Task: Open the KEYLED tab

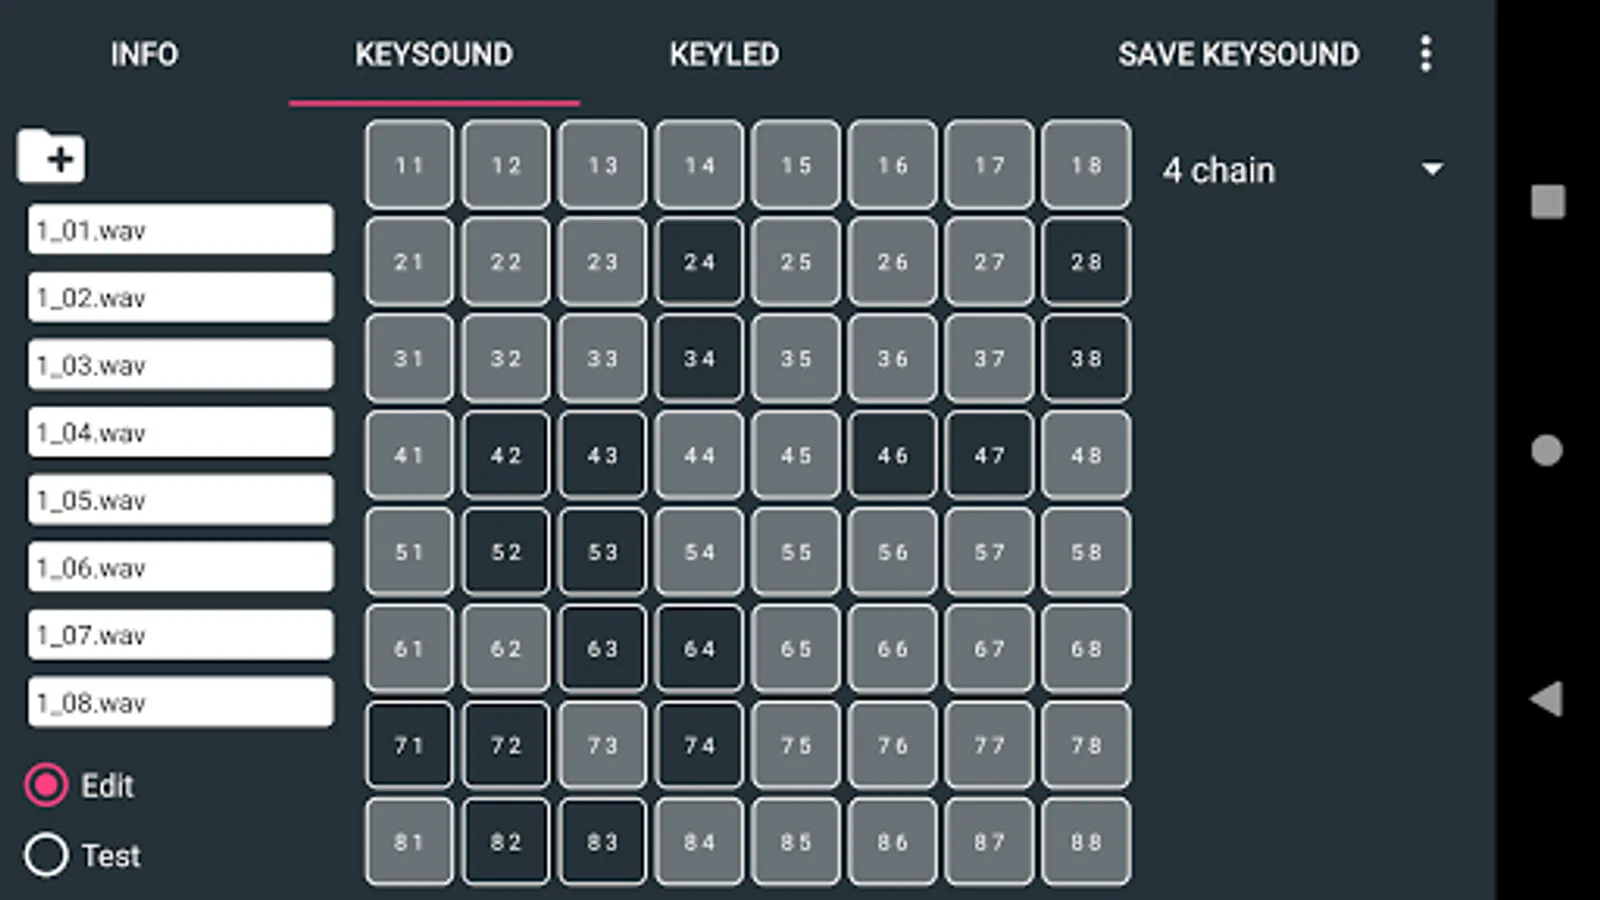Action: (724, 54)
